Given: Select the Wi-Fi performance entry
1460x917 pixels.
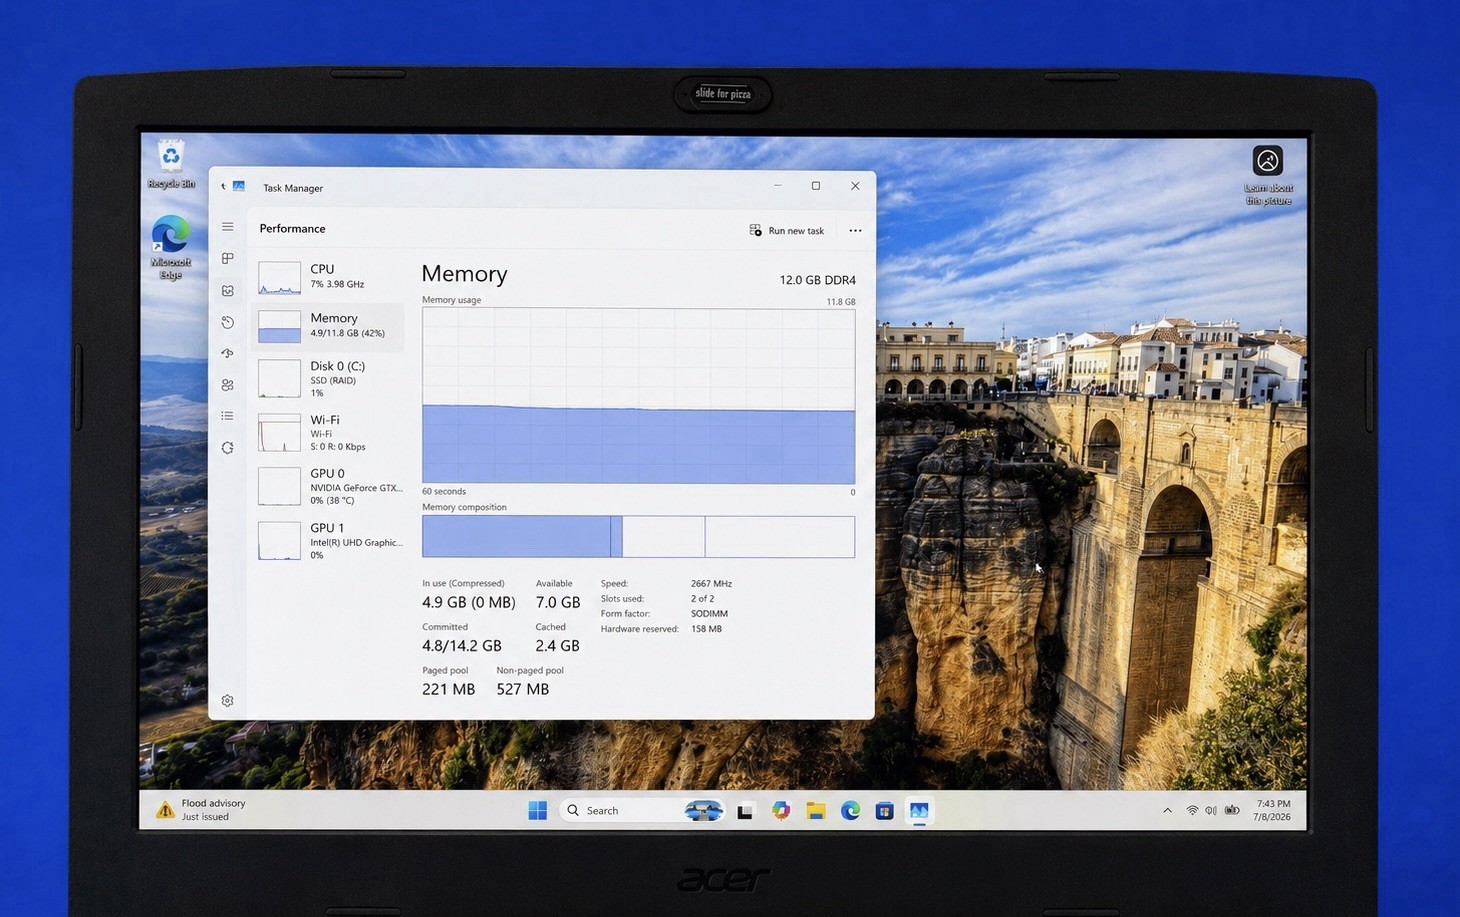Looking at the screenshot, I should pos(330,433).
